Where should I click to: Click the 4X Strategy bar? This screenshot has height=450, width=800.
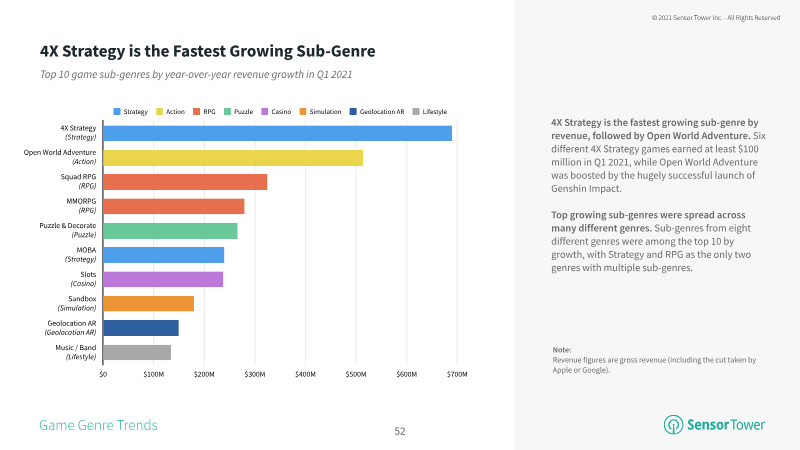278,133
